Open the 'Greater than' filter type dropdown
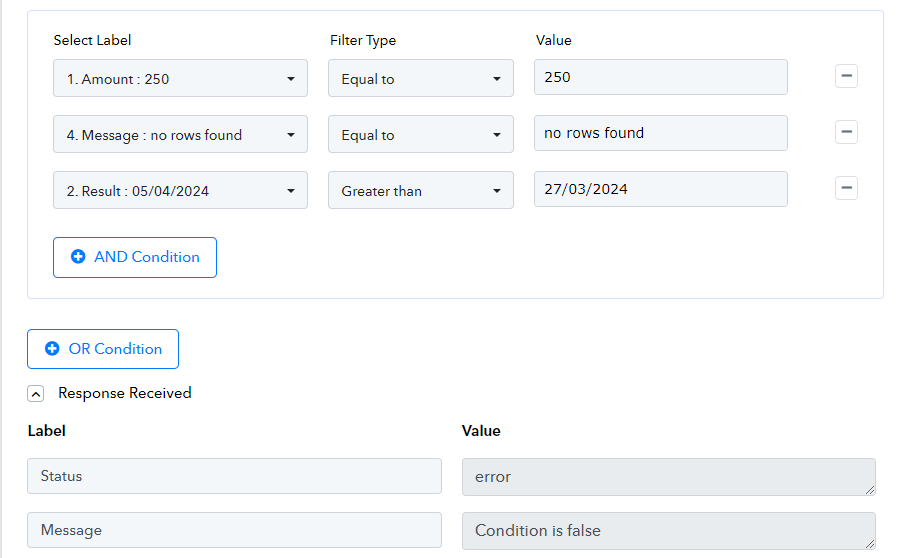 (x=420, y=191)
